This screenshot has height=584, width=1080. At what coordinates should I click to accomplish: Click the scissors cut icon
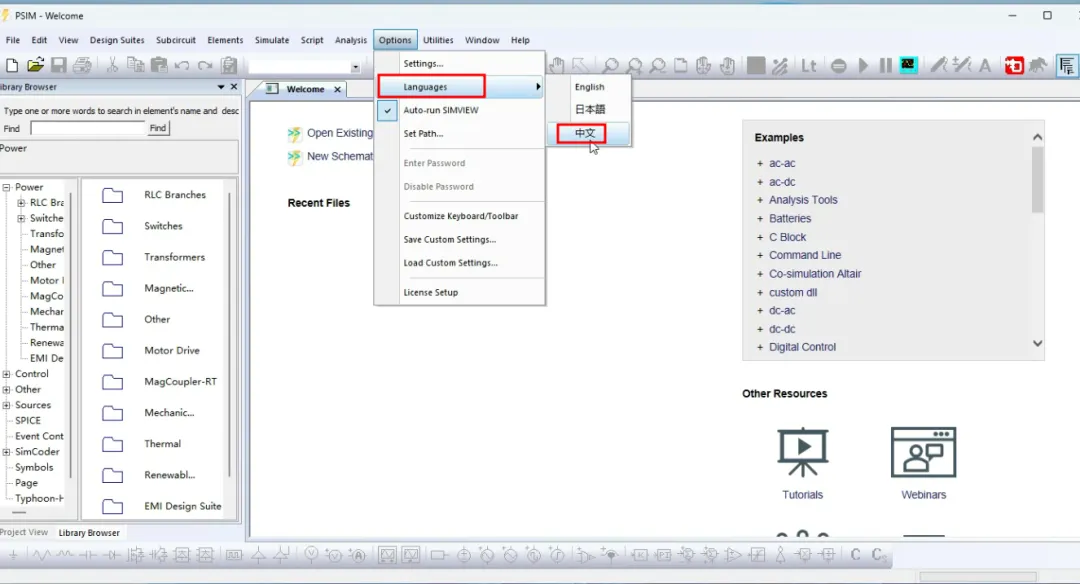(x=112, y=65)
